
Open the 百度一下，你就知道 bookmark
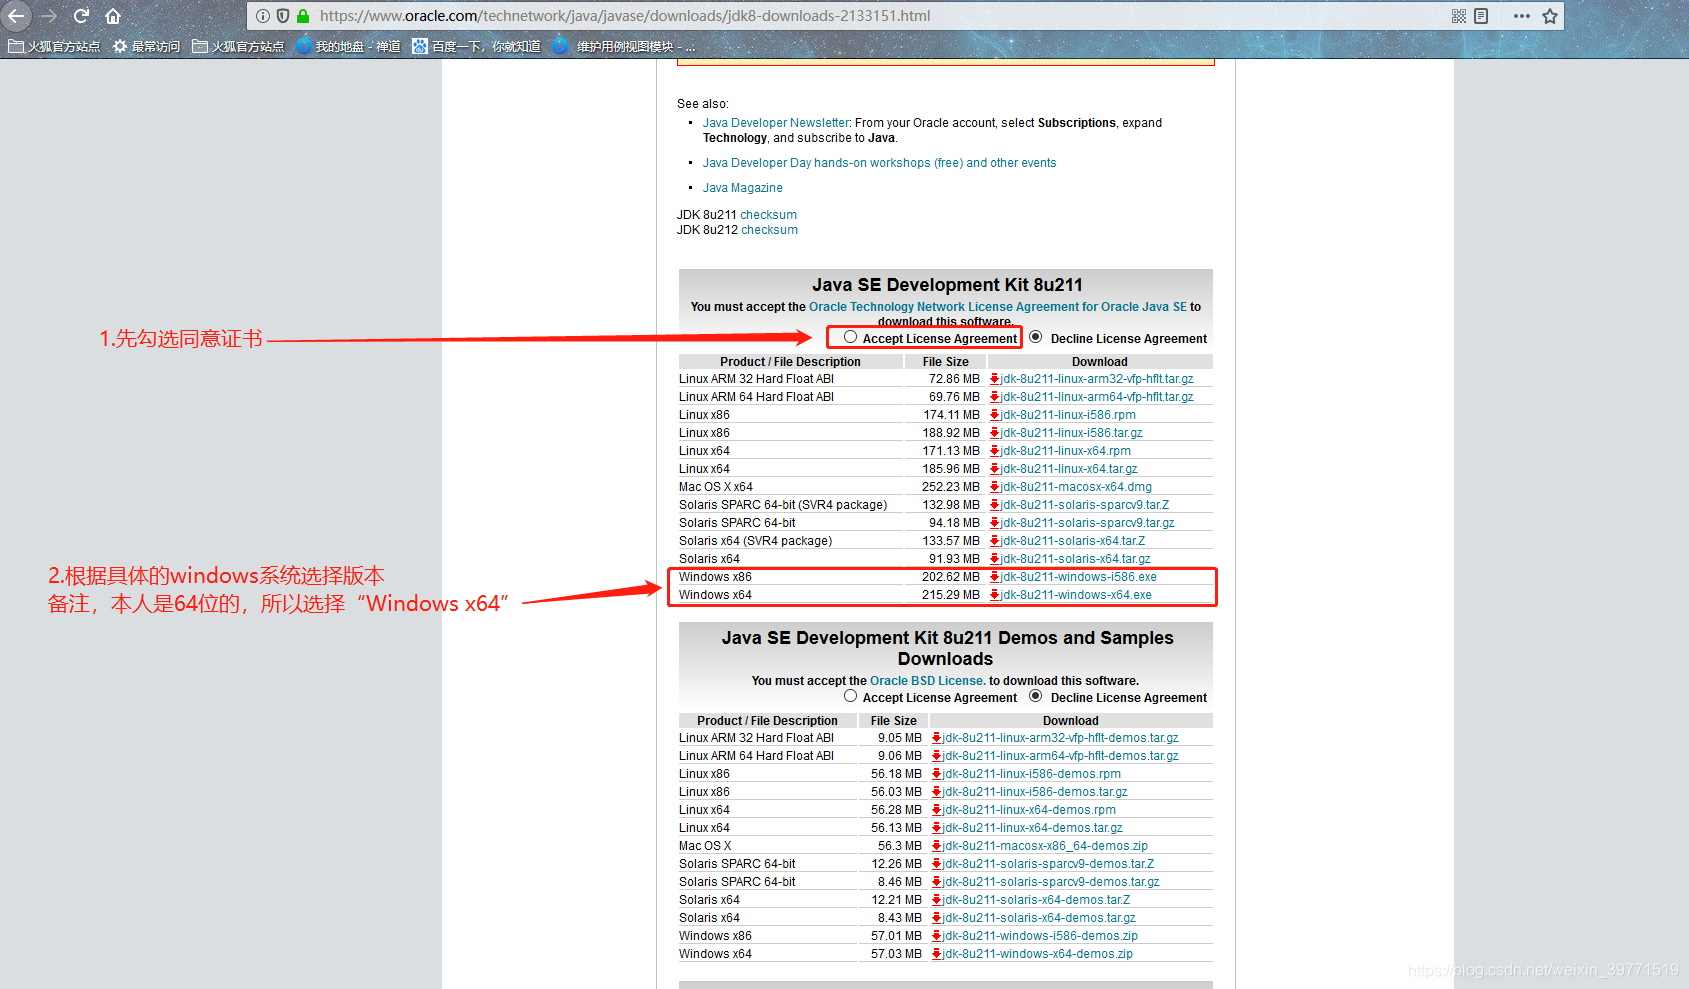pos(476,46)
